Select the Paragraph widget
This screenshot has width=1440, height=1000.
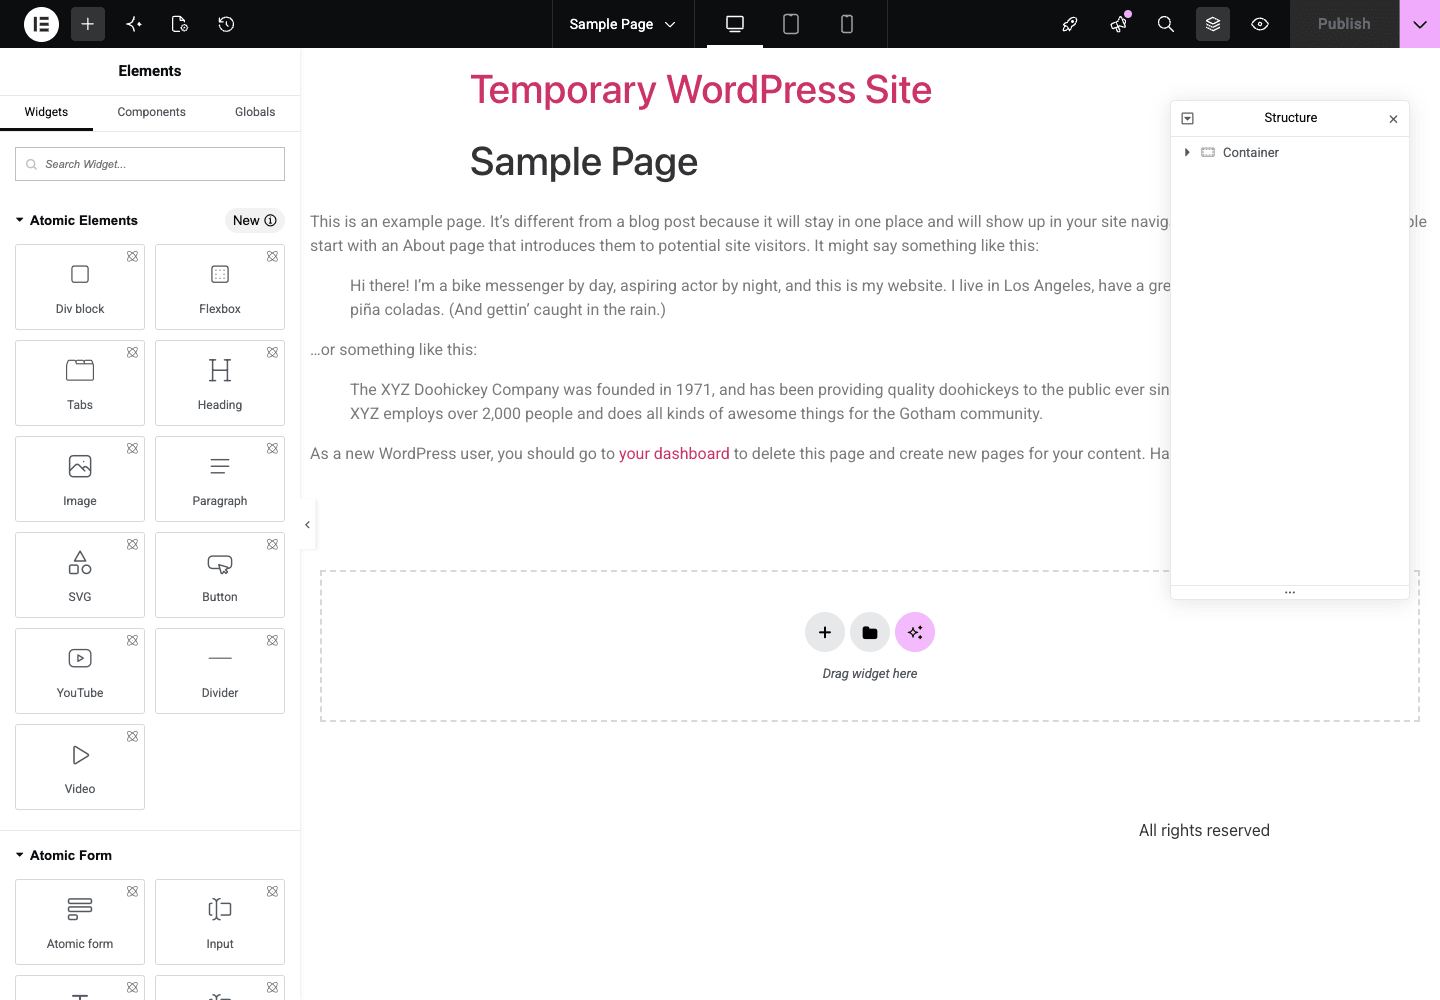220,479
